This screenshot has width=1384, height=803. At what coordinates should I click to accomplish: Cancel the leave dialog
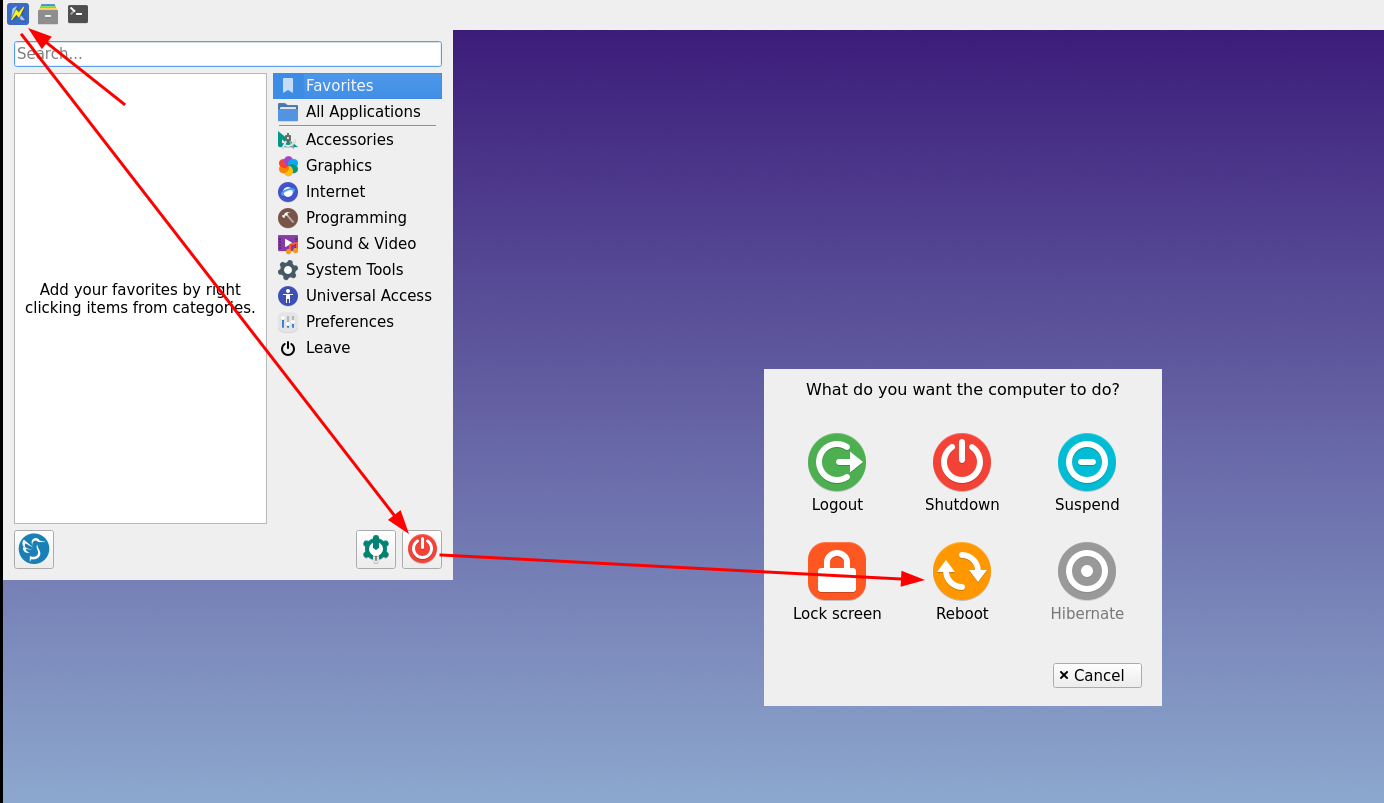click(1096, 676)
